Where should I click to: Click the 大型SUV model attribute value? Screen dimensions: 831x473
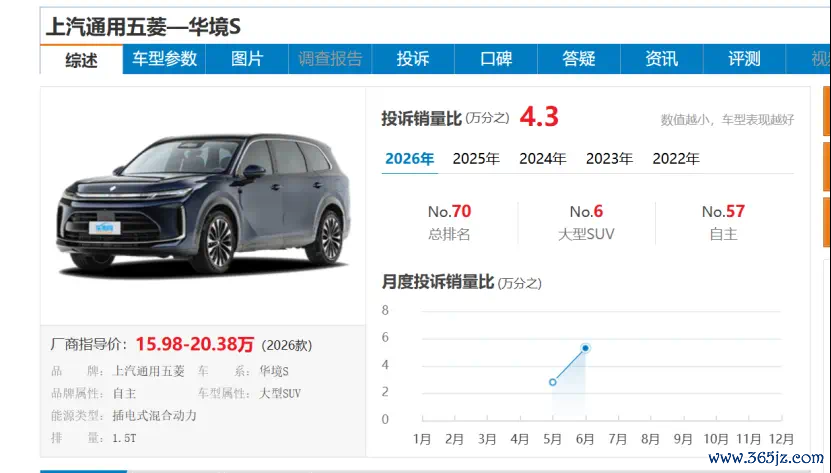[x=280, y=393]
